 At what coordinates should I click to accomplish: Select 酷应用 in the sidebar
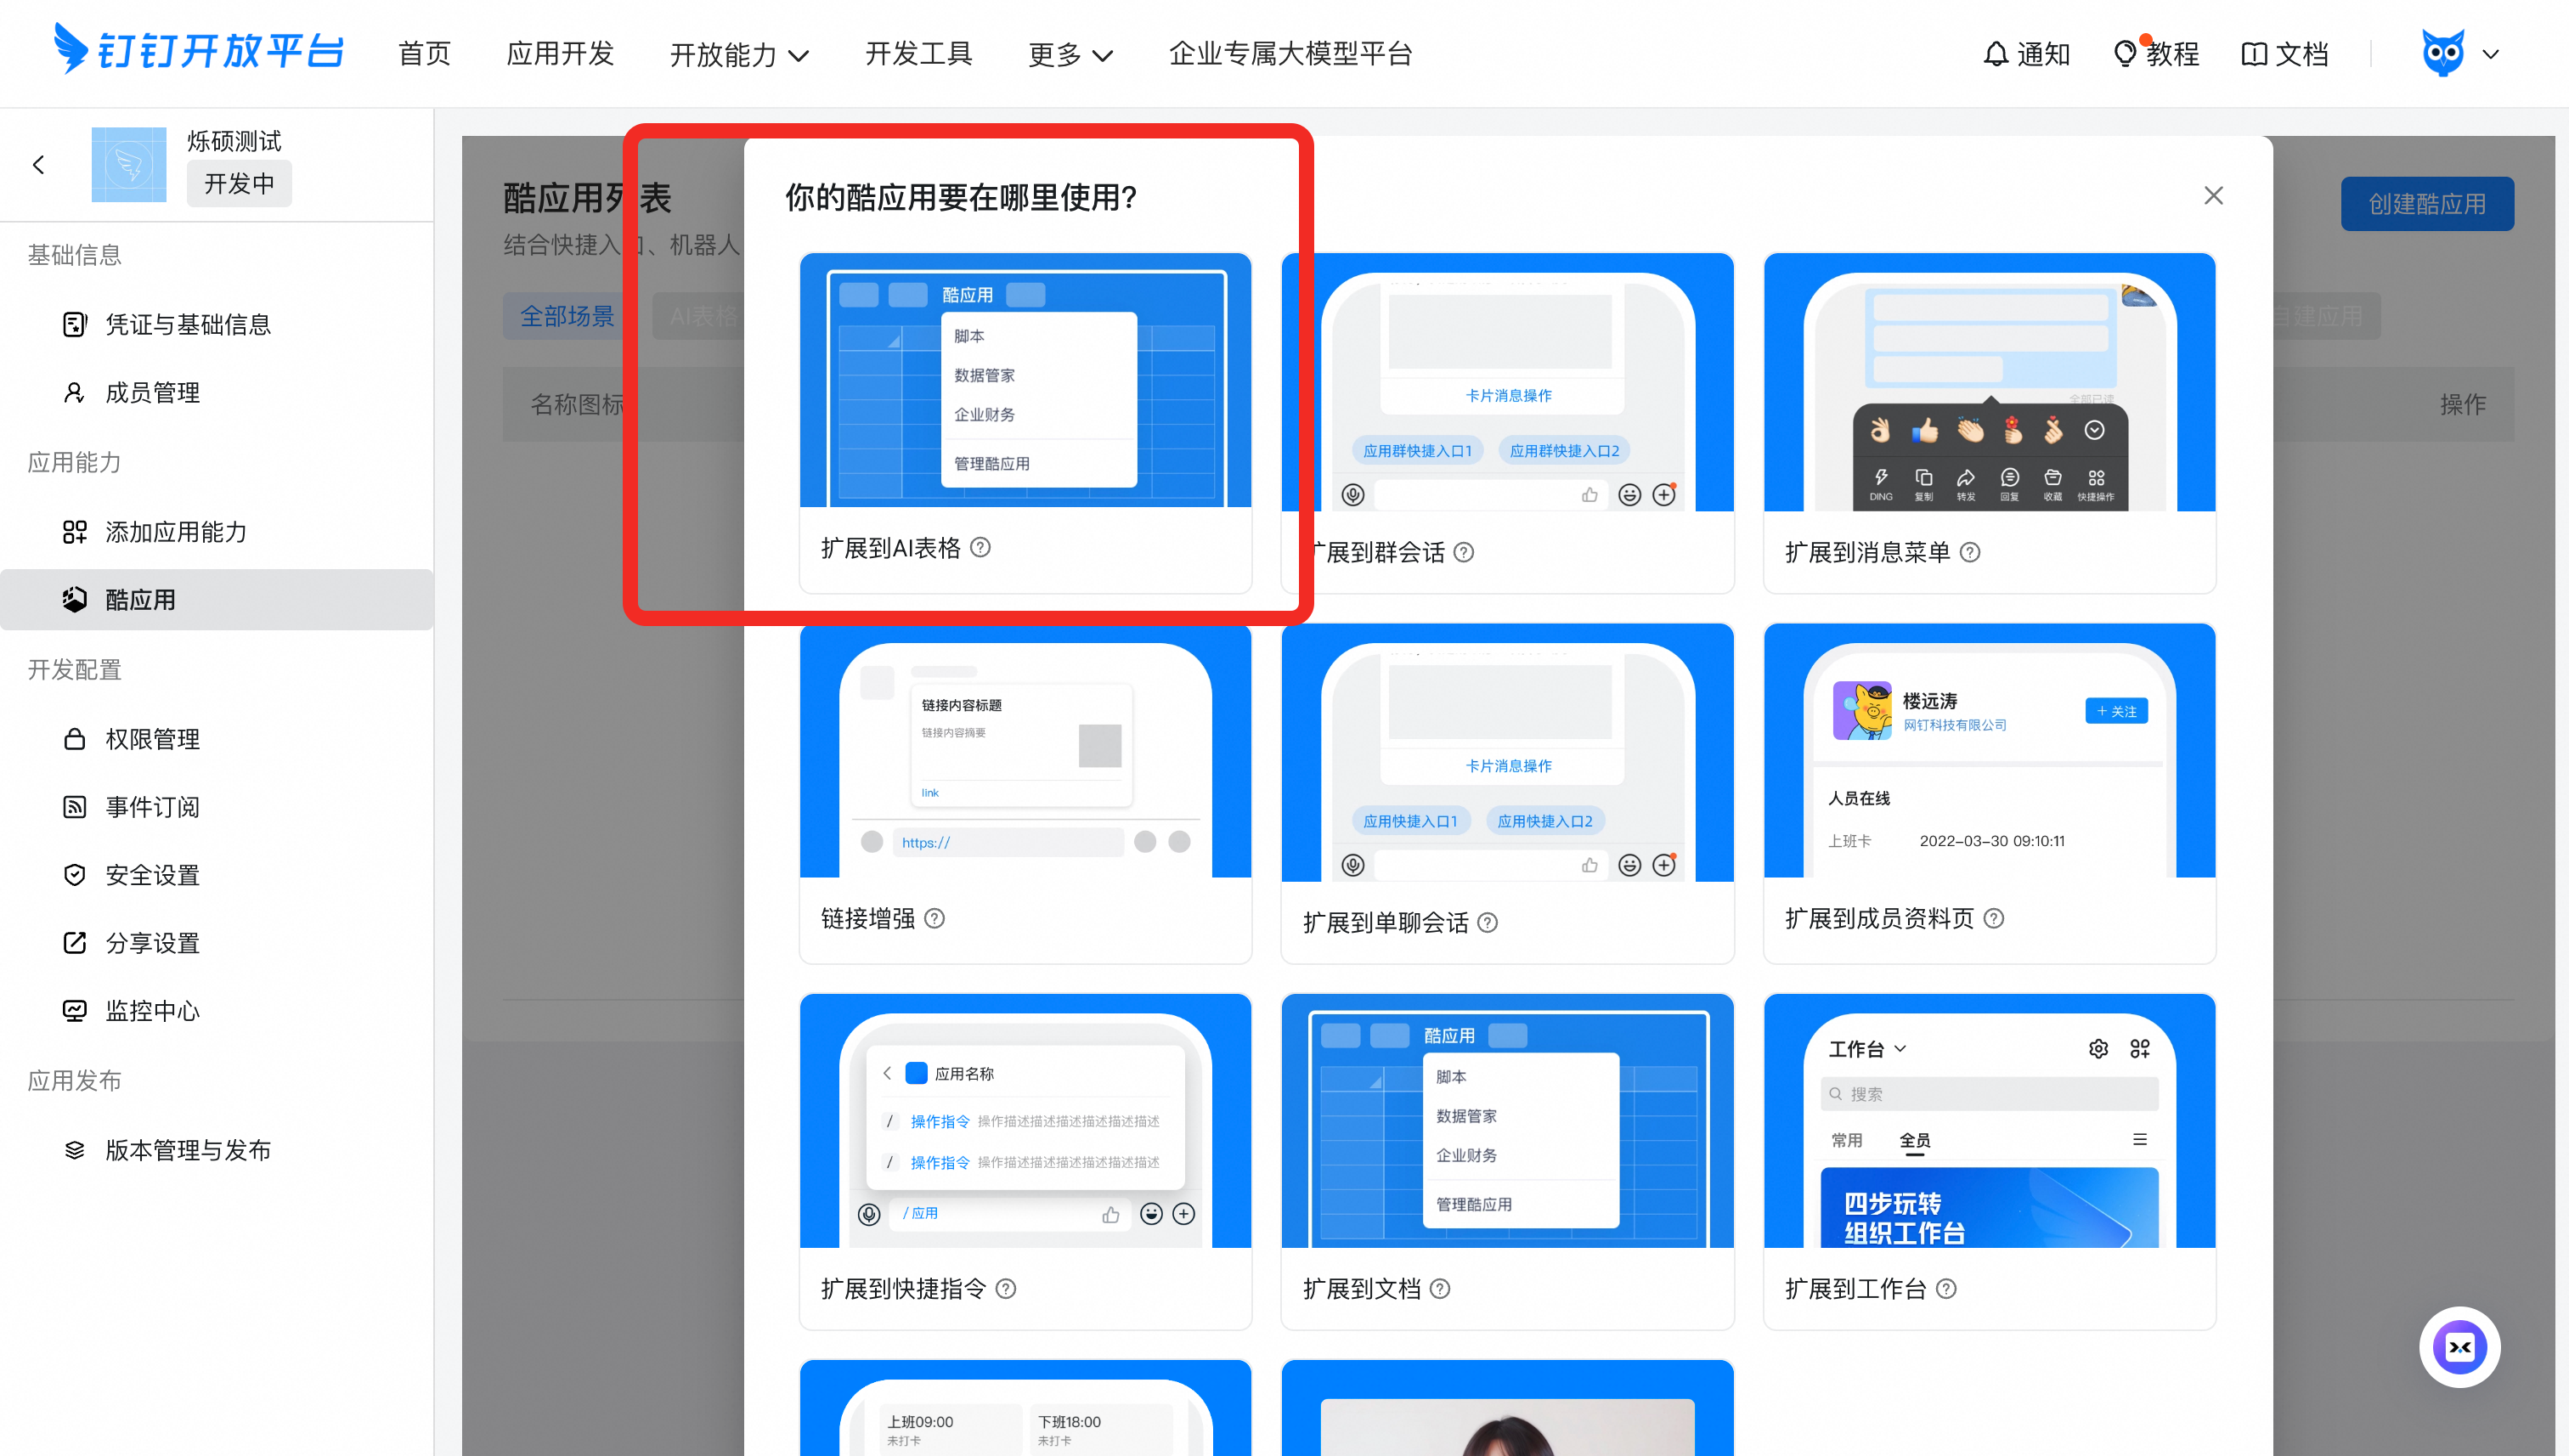tap(217, 600)
